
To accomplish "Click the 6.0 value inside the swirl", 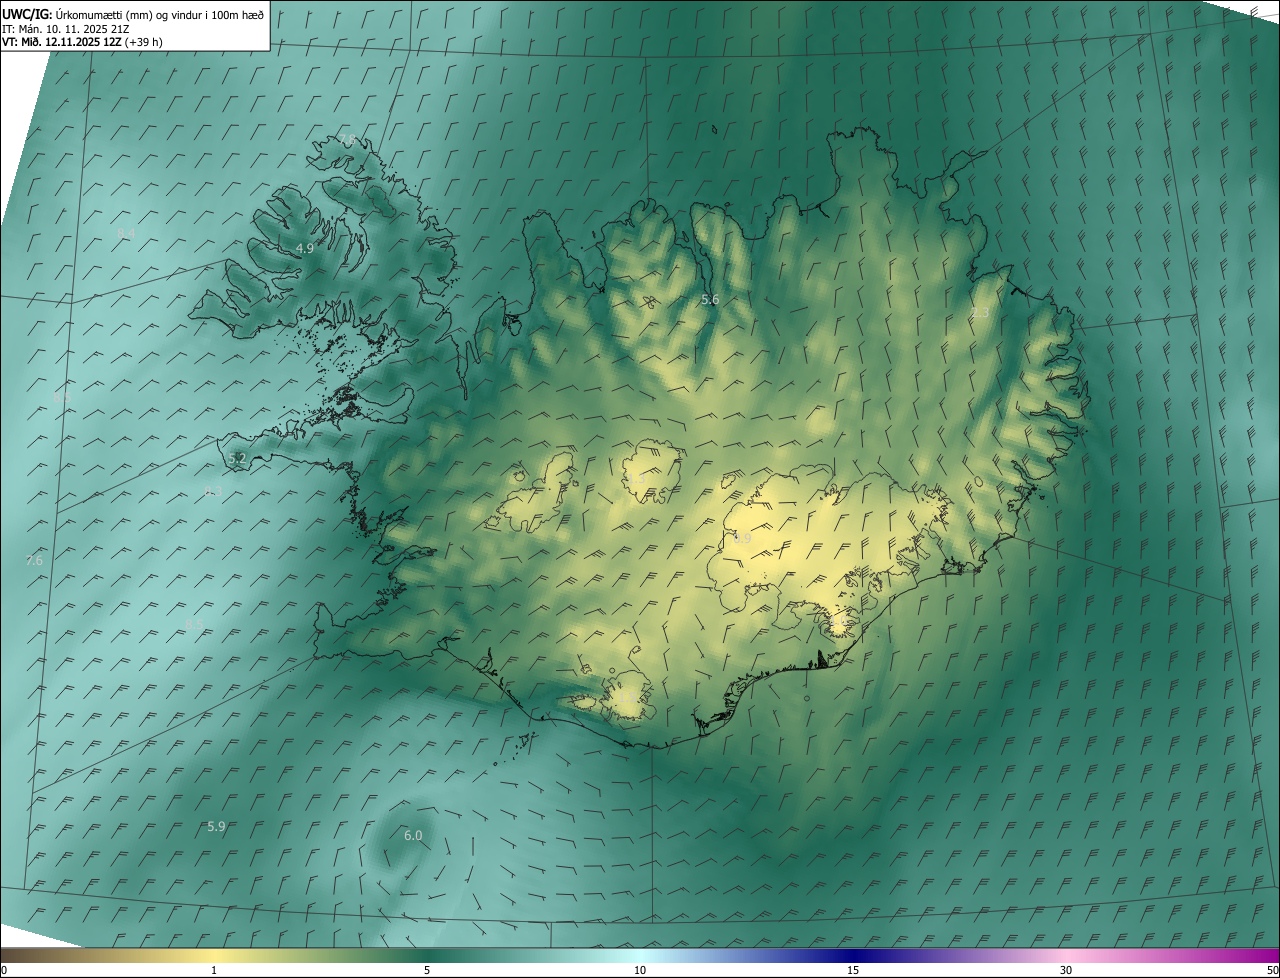I will 413,835.
